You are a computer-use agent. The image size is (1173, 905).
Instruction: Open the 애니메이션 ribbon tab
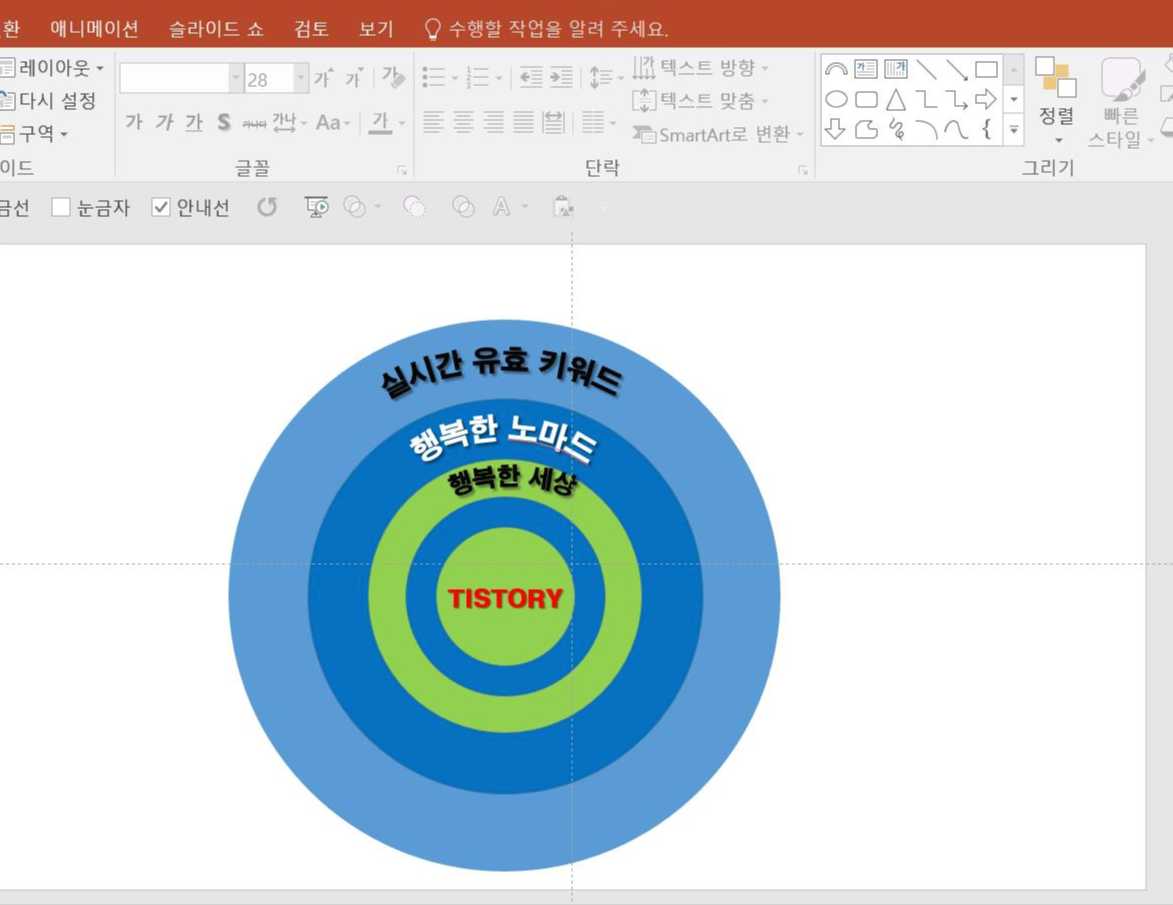94,28
